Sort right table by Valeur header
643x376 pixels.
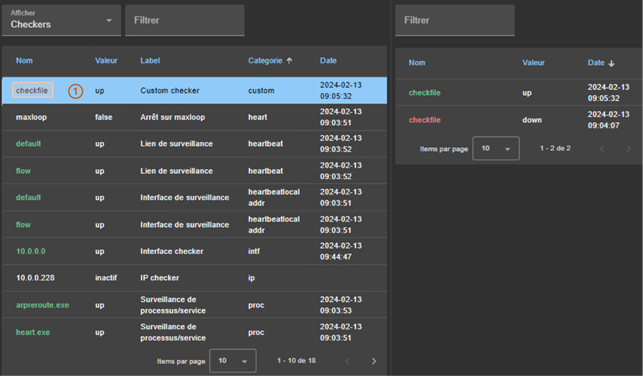533,63
